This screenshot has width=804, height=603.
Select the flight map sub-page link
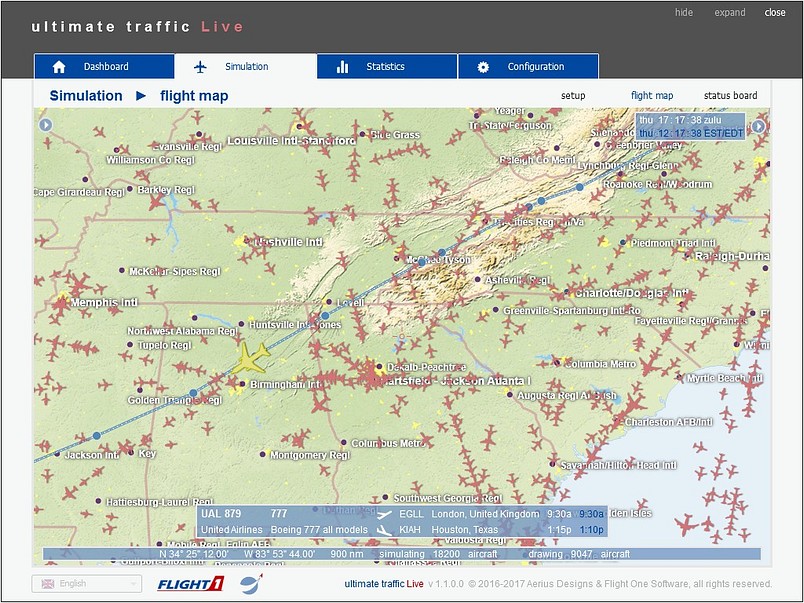652,95
